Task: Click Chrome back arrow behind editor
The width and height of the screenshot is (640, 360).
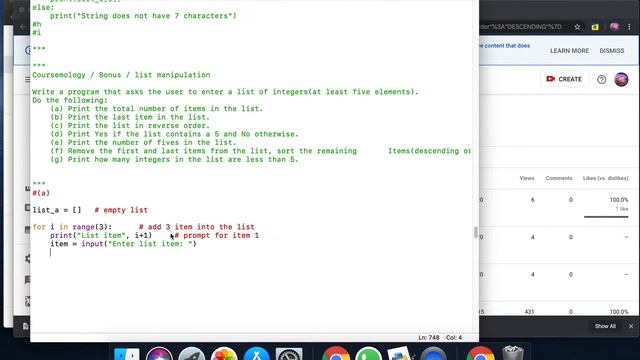Action: coord(23,27)
